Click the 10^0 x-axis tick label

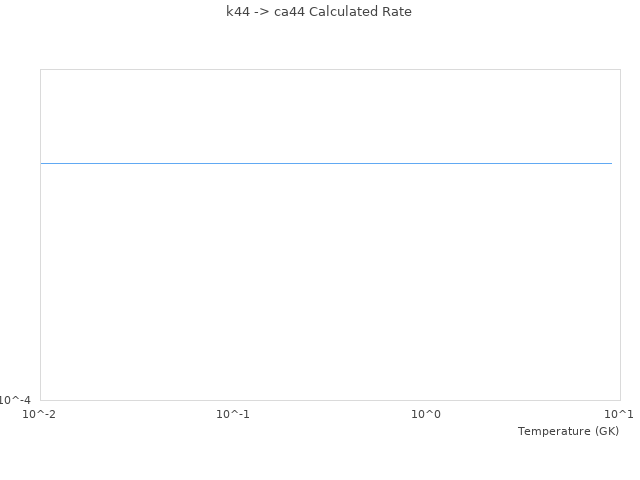pyautogui.click(x=426, y=414)
